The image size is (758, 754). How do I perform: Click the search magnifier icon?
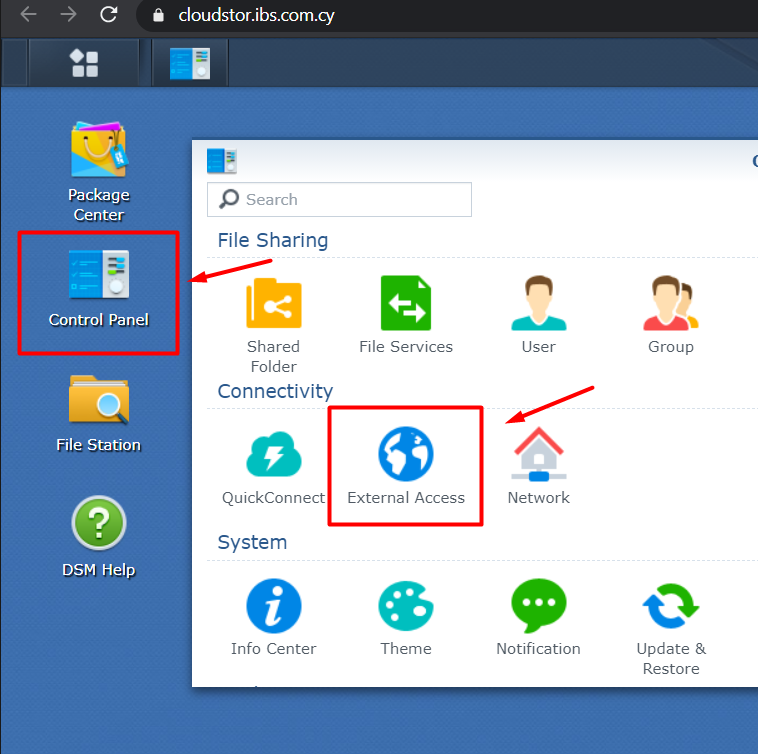(x=229, y=199)
